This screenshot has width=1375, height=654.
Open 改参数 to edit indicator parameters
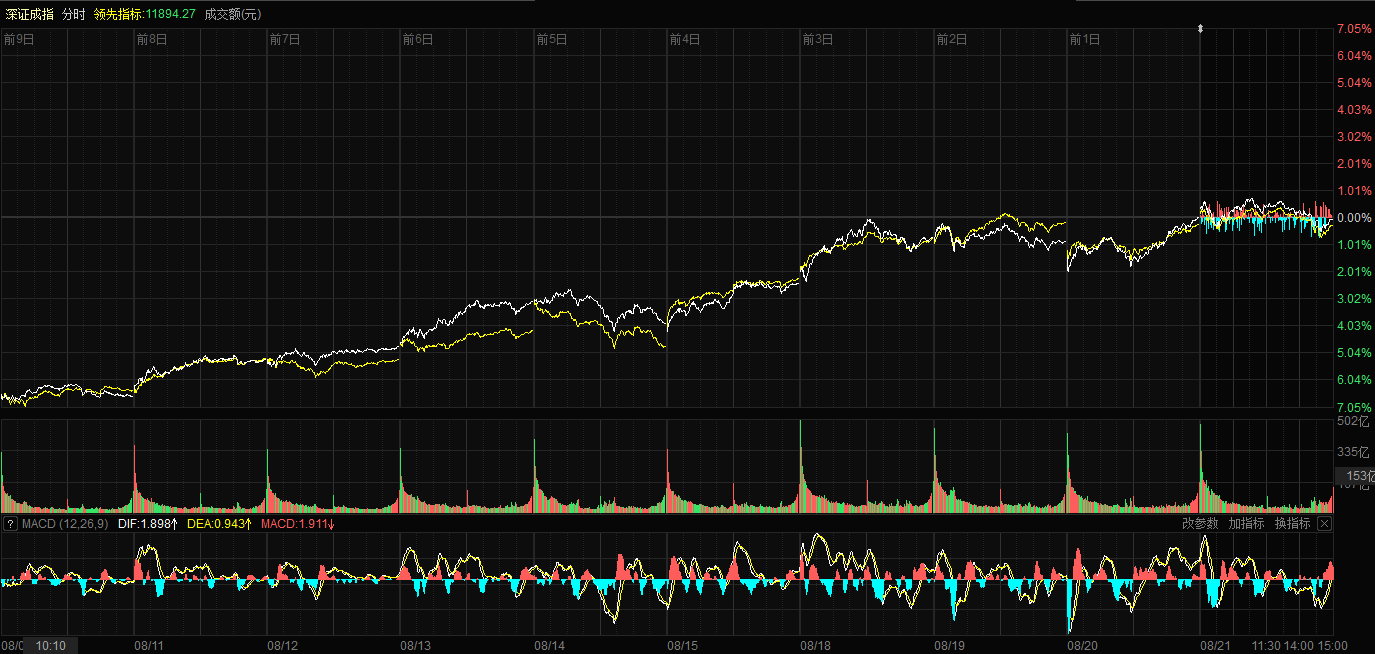coord(1200,524)
